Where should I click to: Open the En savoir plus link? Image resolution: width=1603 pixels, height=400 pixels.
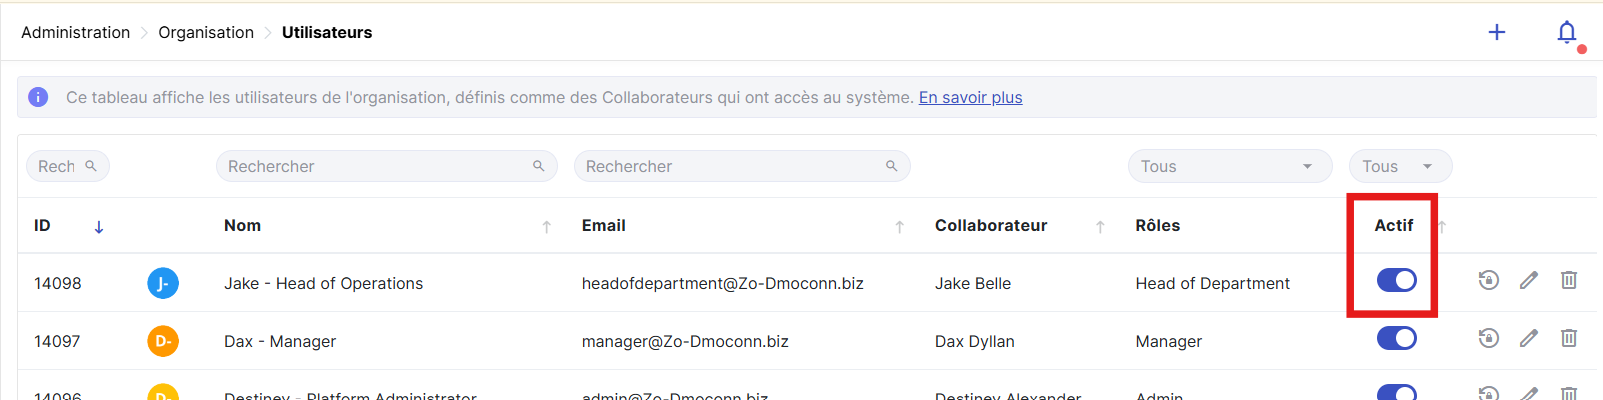(x=970, y=97)
